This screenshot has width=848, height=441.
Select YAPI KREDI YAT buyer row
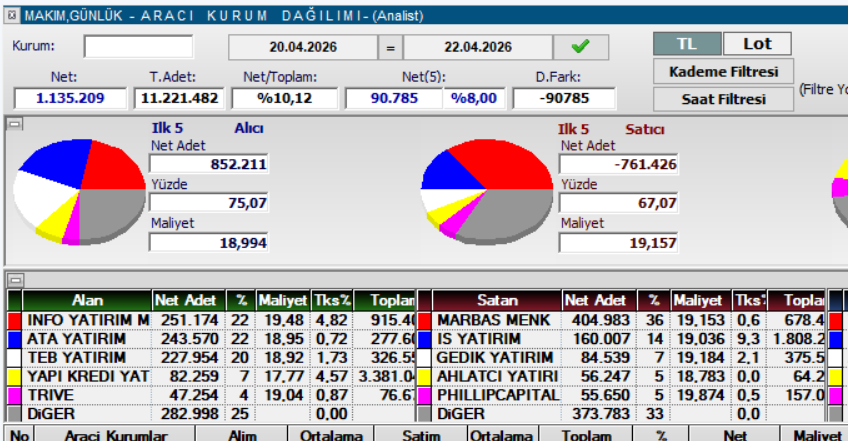point(211,377)
